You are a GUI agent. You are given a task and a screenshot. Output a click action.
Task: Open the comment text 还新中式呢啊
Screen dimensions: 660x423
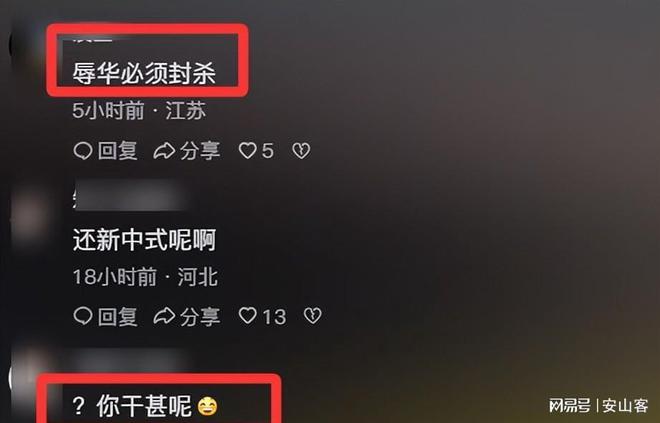144,240
